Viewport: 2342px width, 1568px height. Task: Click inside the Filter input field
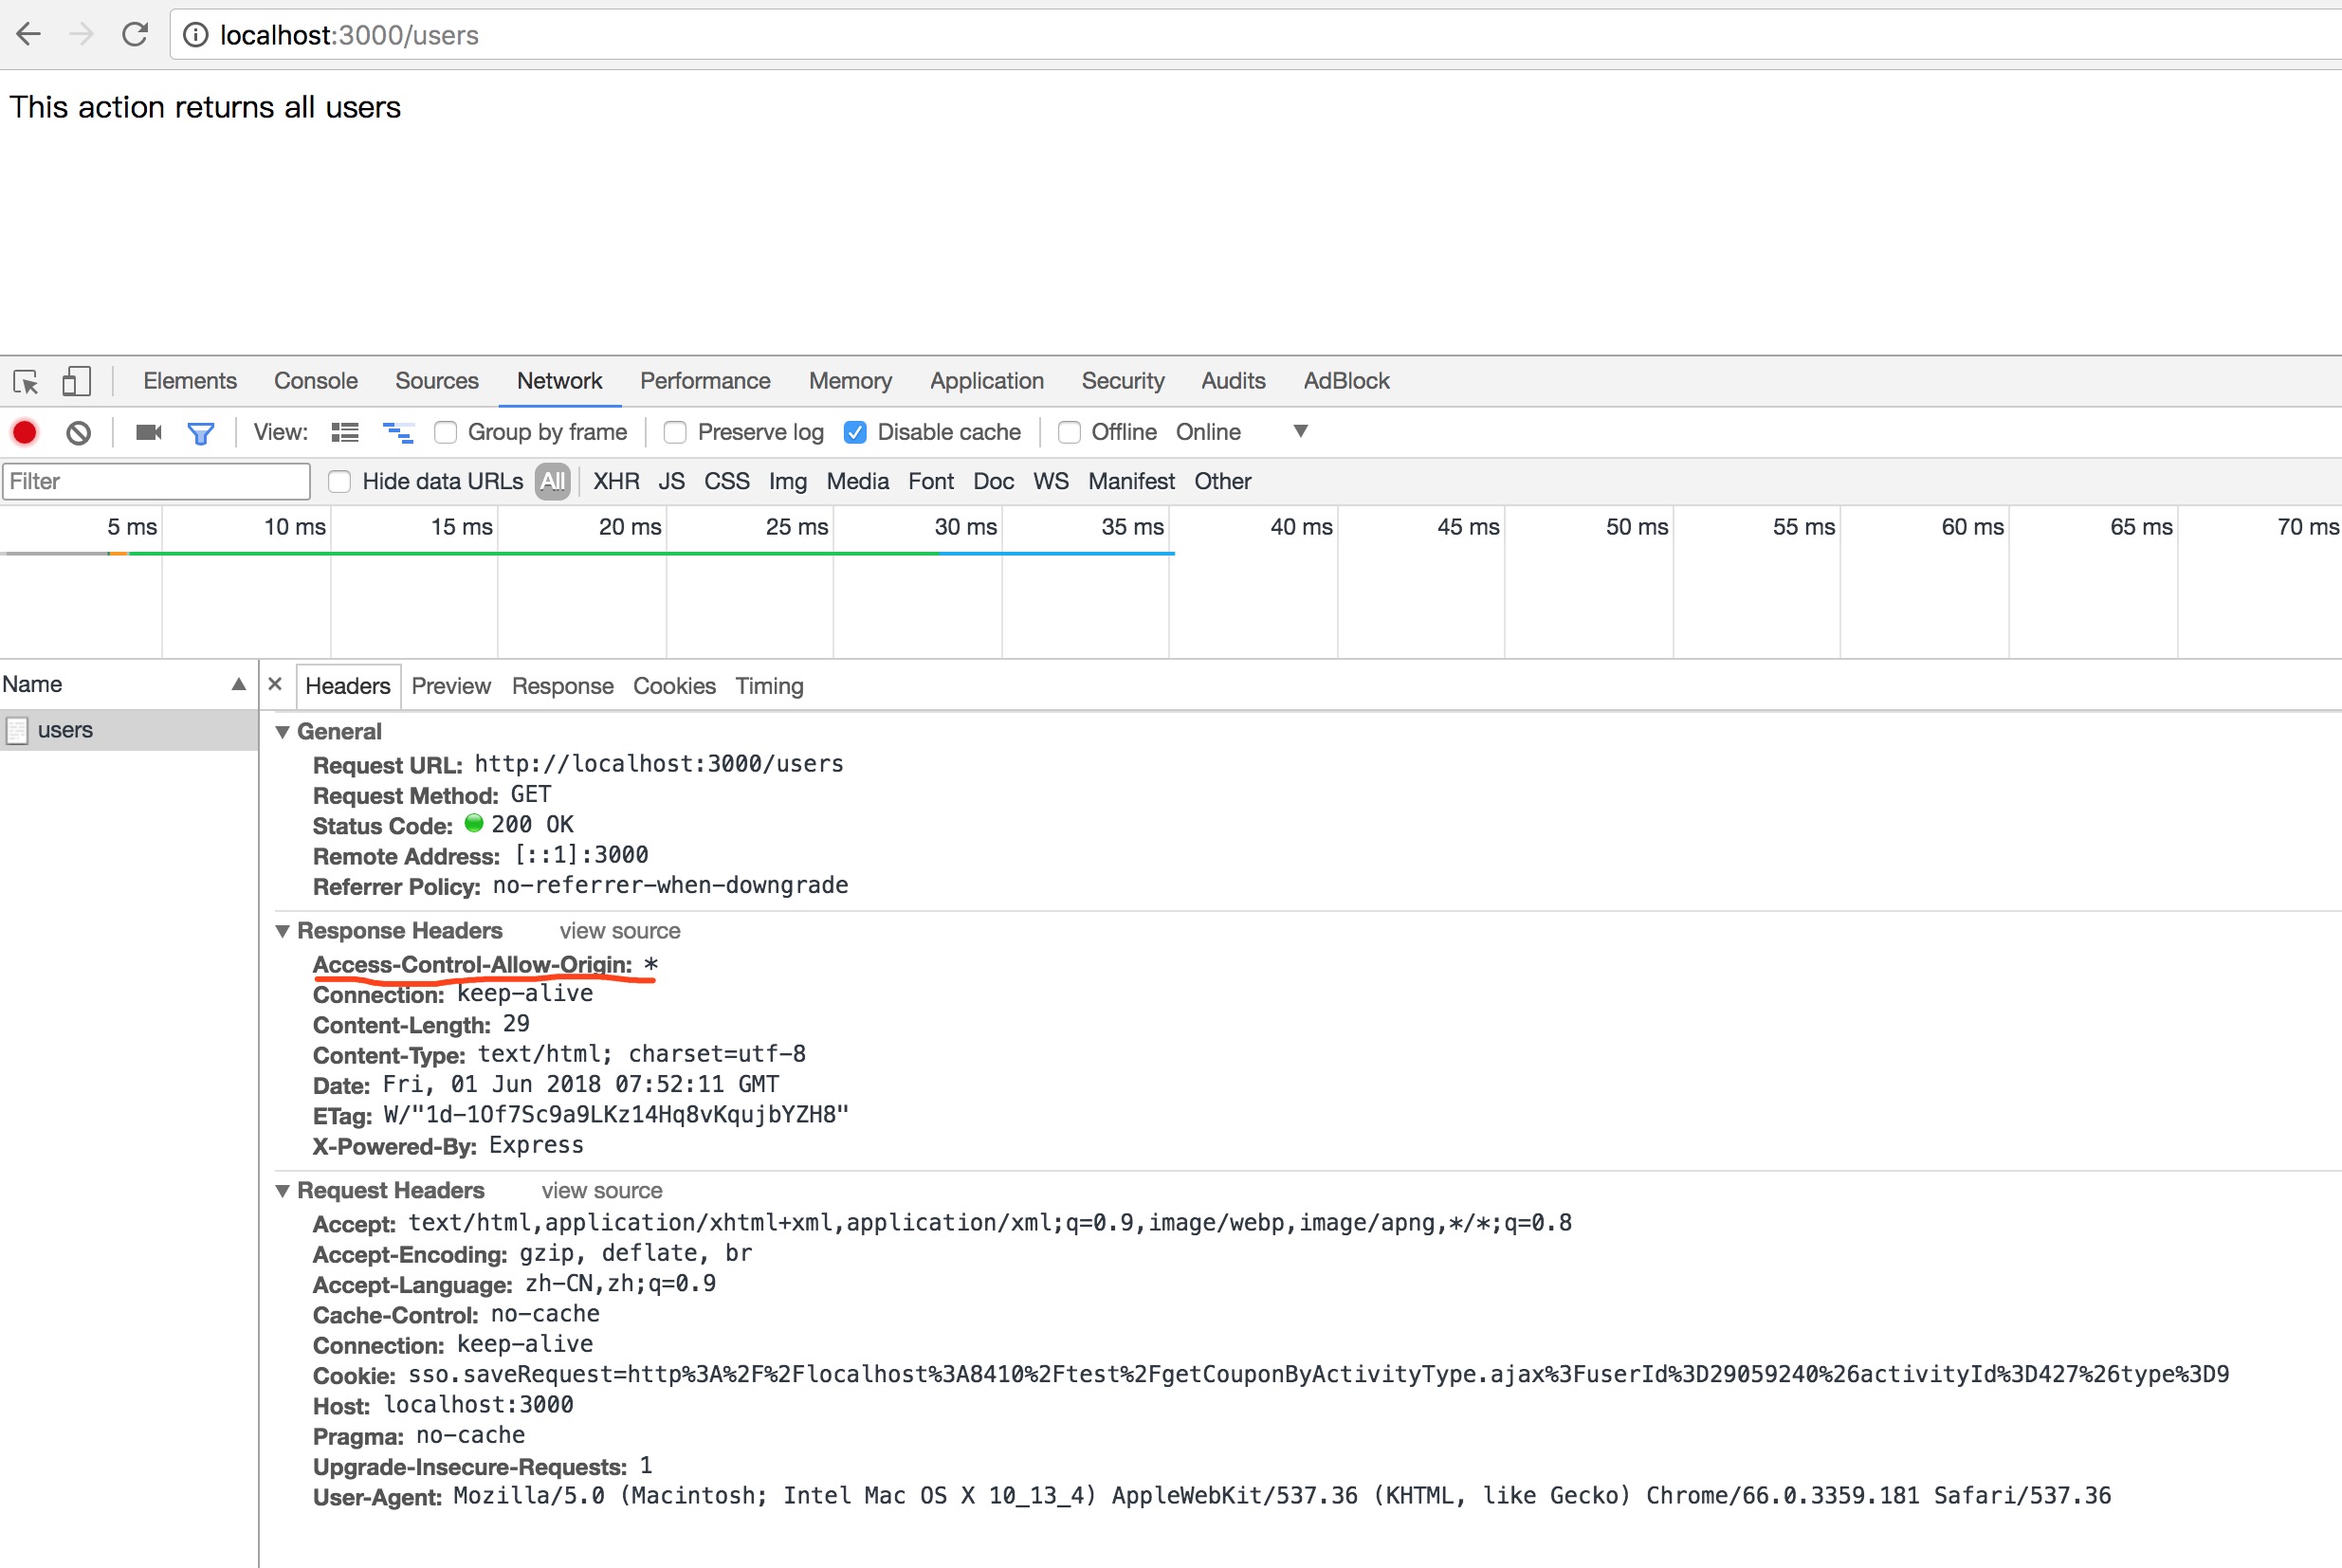pyautogui.click(x=156, y=481)
